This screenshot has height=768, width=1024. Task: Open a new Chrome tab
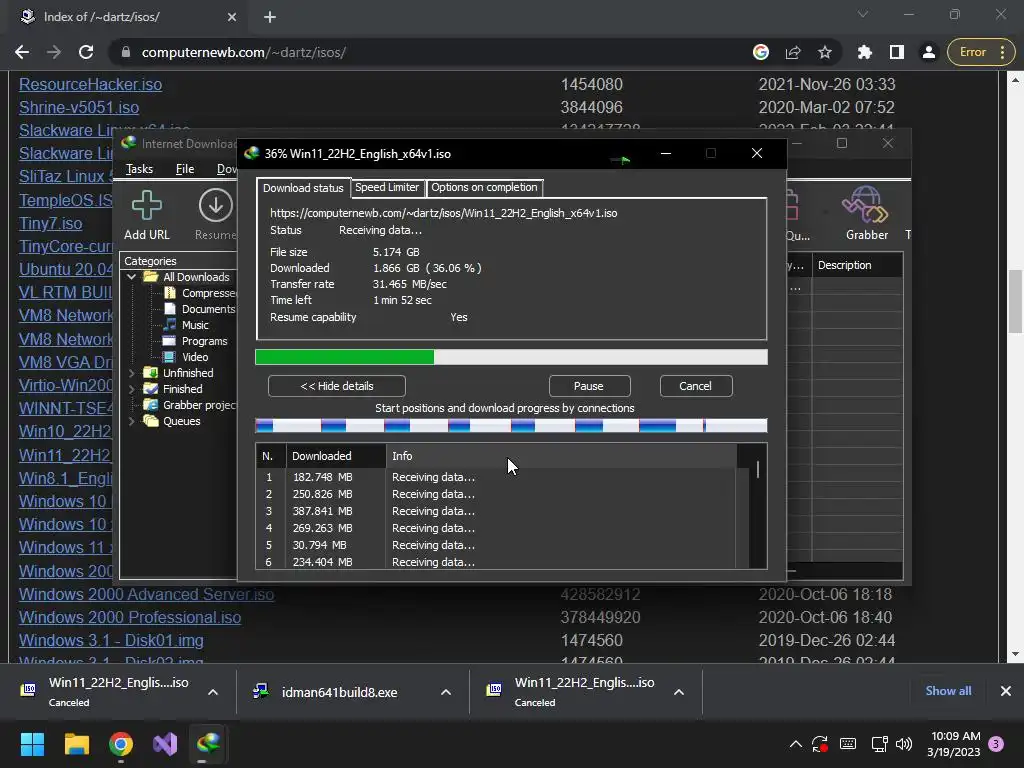[270, 17]
